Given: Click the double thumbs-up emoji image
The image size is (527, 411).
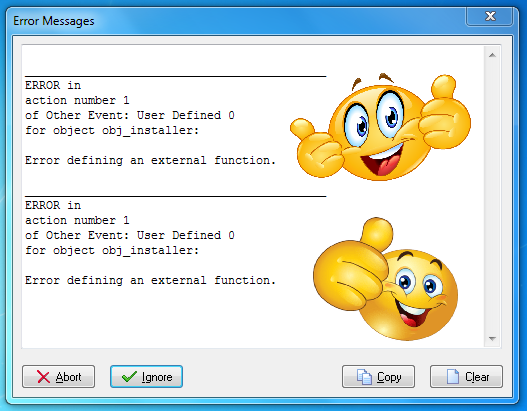Looking at the screenshot, I should click(380, 127).
